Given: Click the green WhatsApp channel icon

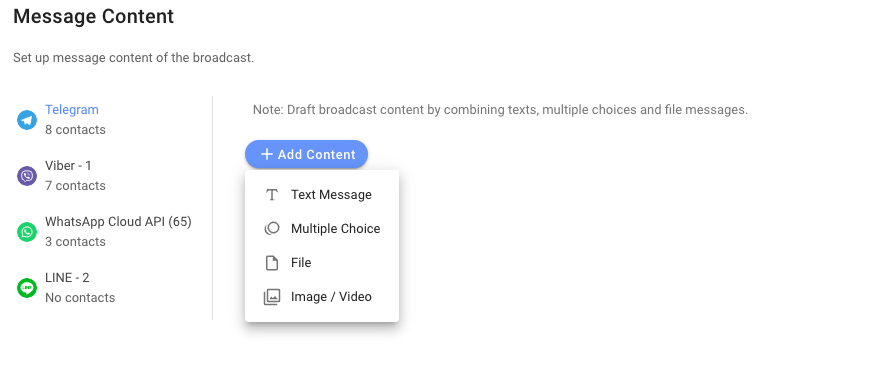Looking at the screenshot, I should pos(27,232).
